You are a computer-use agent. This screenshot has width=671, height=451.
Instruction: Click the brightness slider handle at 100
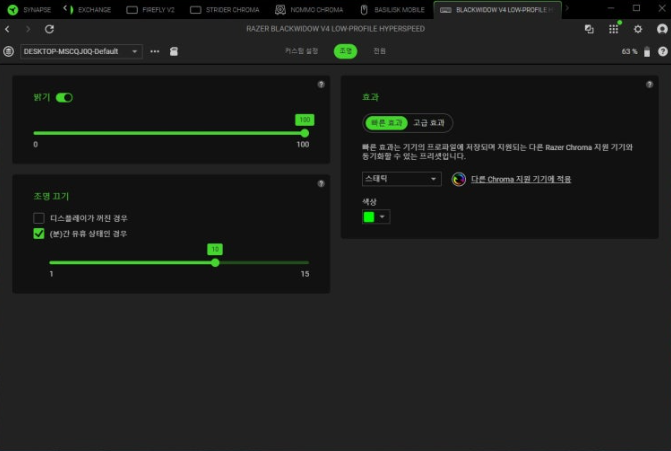click(x=305, y=133)
